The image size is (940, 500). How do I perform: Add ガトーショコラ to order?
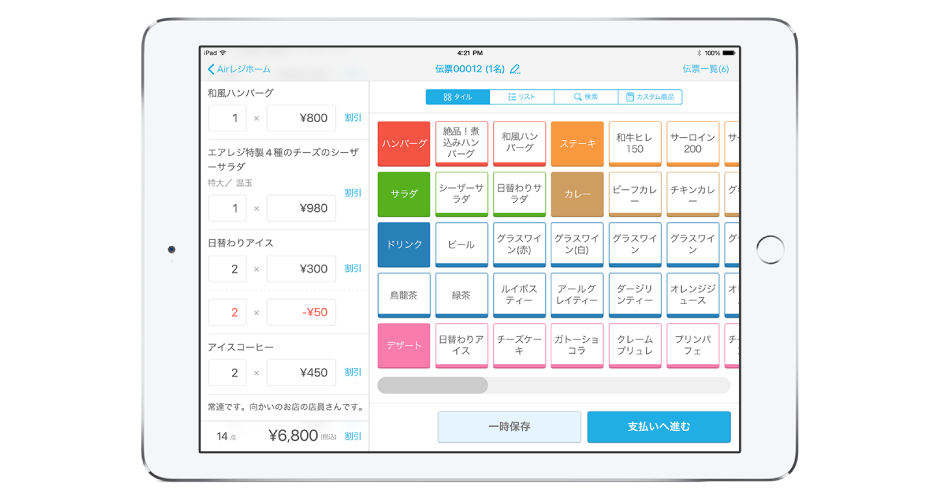pyautogui.click(x=577, y=345)
